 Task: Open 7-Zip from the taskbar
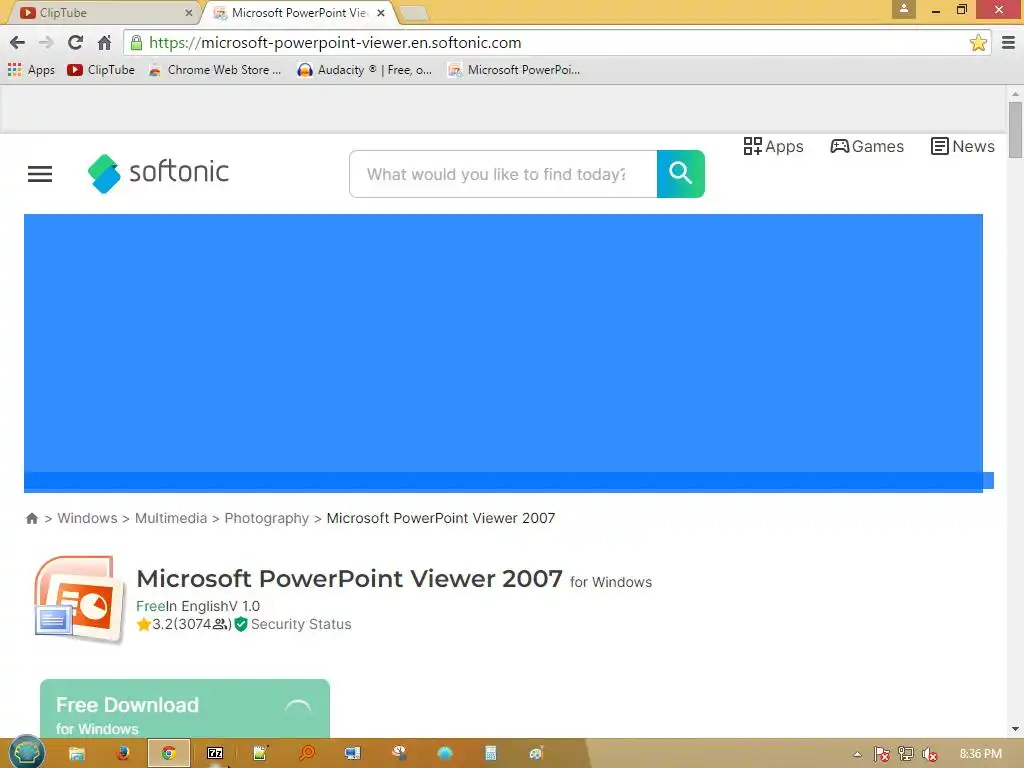coord(215,754)
